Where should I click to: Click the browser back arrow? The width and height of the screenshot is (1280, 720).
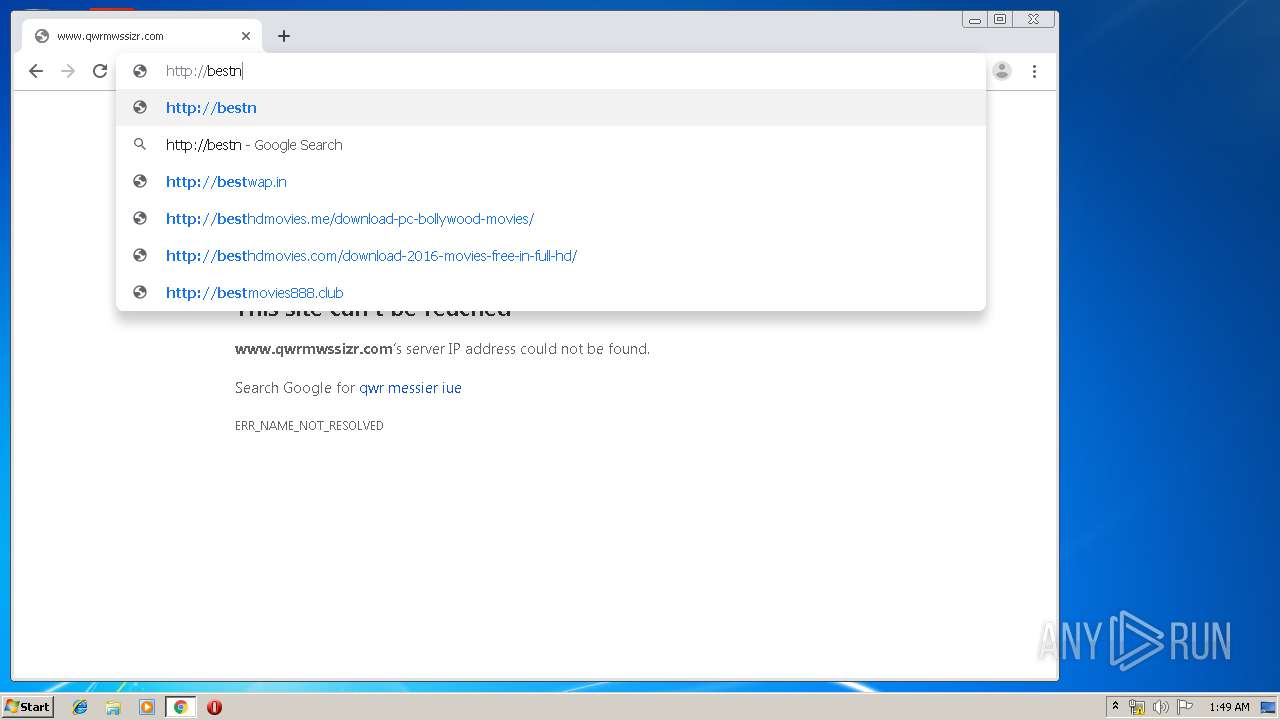tap(36, 71)
